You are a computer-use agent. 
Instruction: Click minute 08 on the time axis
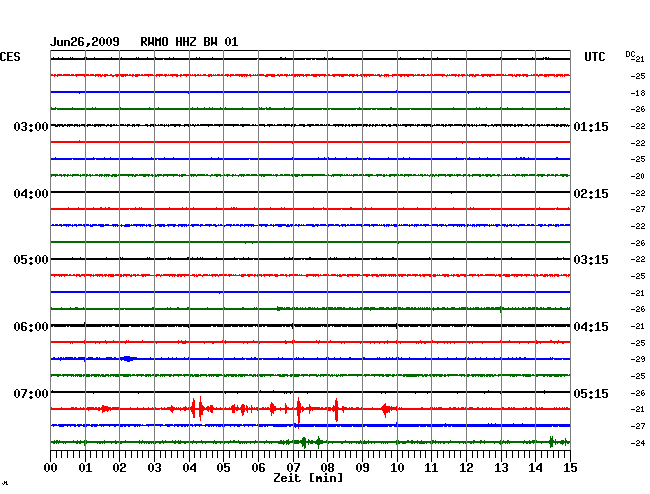coord(327,467)
